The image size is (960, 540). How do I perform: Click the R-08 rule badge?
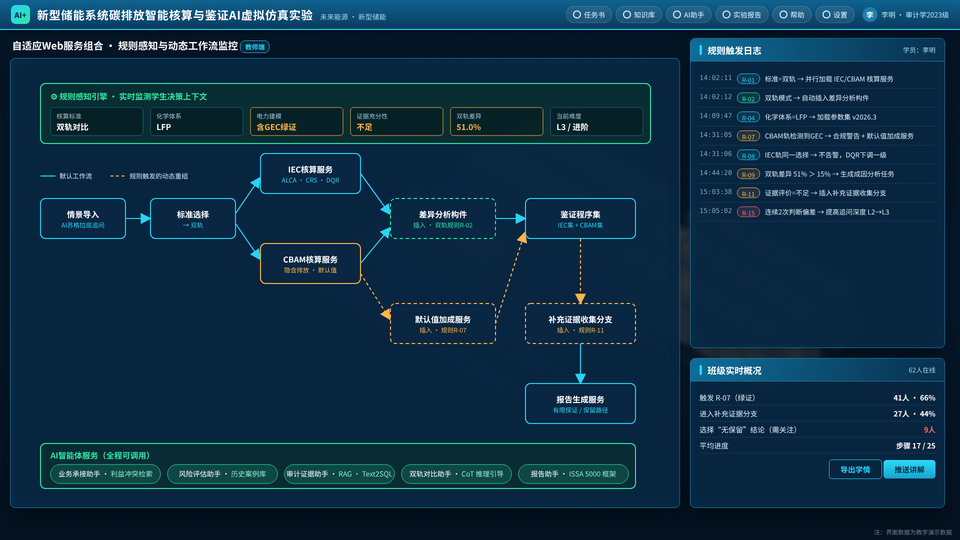[748, 156]
